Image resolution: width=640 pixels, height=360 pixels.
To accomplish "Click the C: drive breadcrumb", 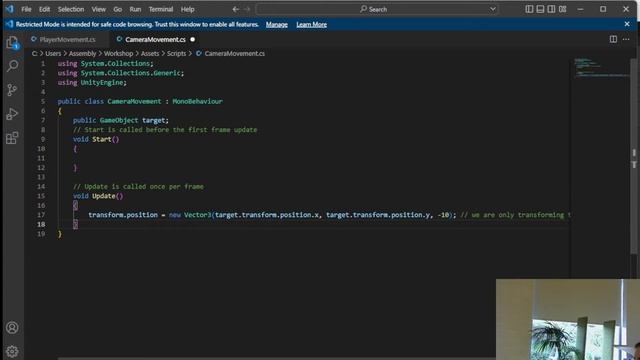I will 35,53.
